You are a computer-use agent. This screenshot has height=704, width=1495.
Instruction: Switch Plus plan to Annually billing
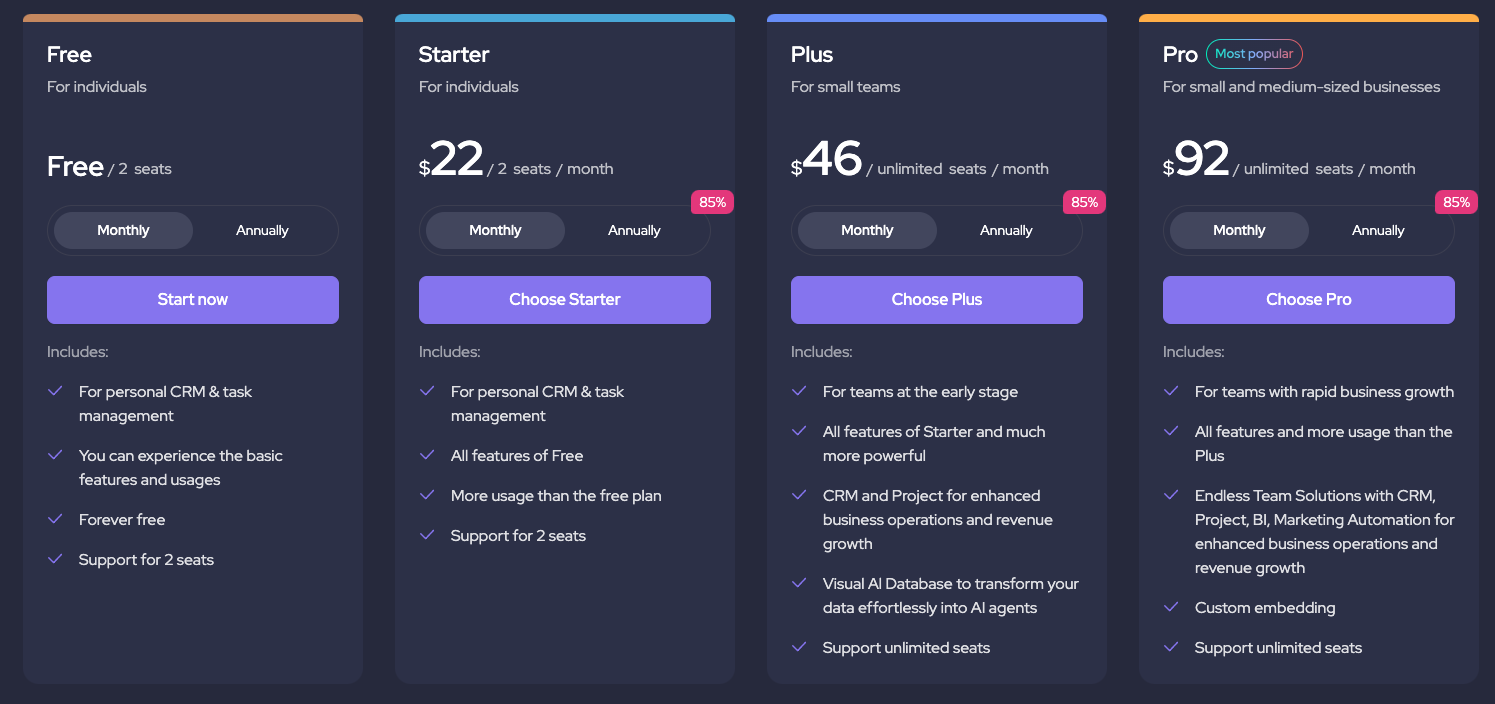(x=1006, y=231)
